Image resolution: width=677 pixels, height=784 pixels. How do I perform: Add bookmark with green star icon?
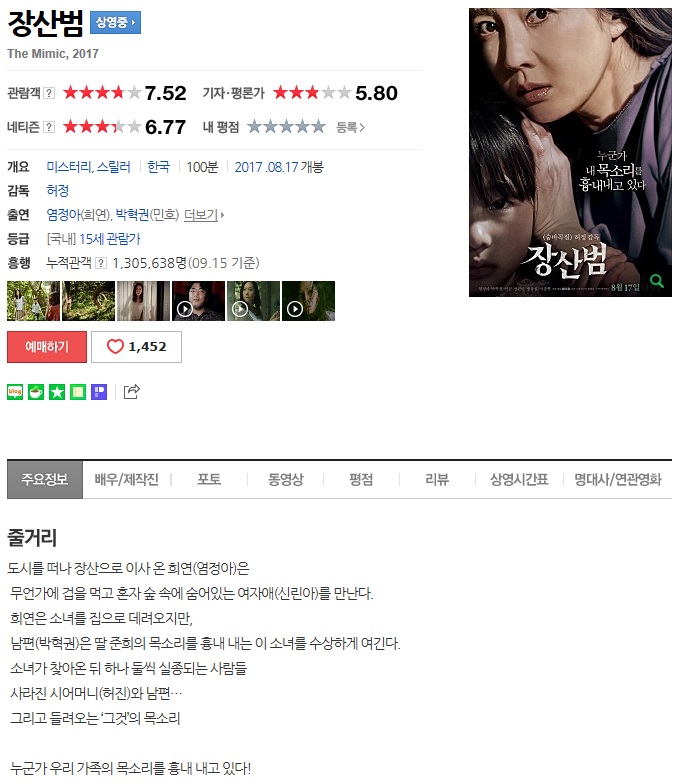(57, 392)
